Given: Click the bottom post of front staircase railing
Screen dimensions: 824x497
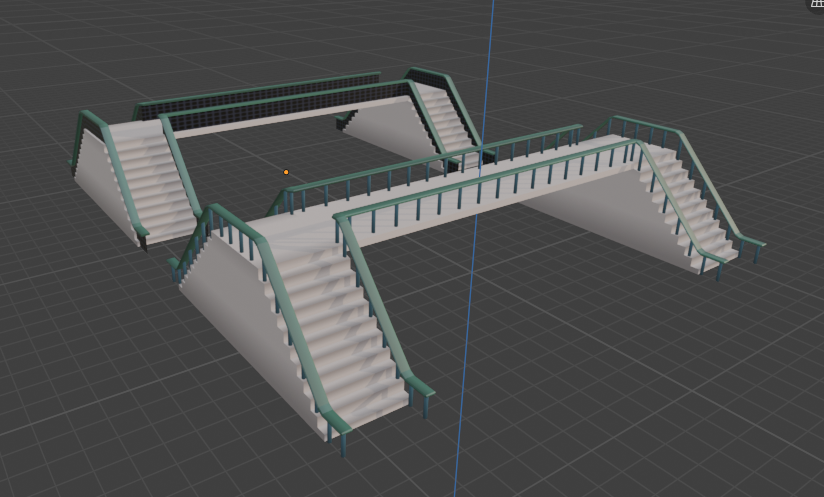Looking at the screenshot, I should (x=343, y=445).
